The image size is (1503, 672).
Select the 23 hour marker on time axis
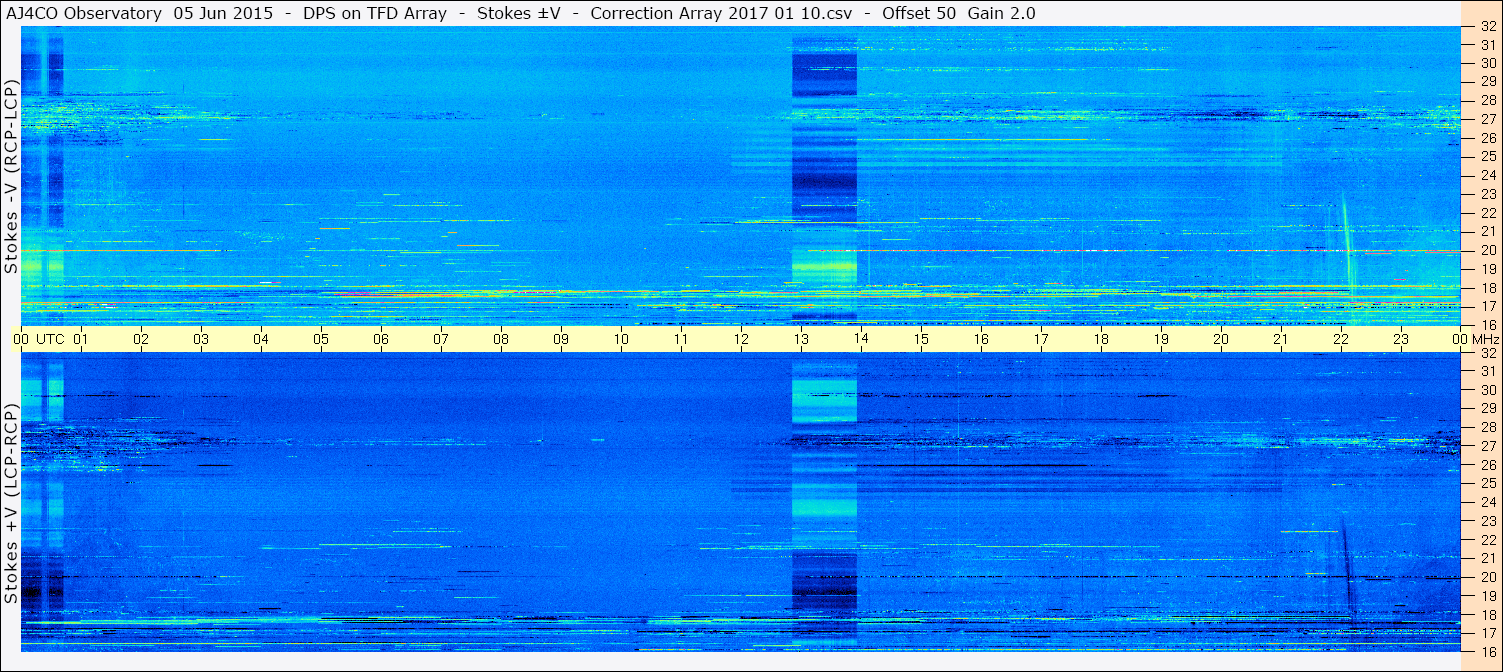pyautogui.click(x=1401, y=339)
